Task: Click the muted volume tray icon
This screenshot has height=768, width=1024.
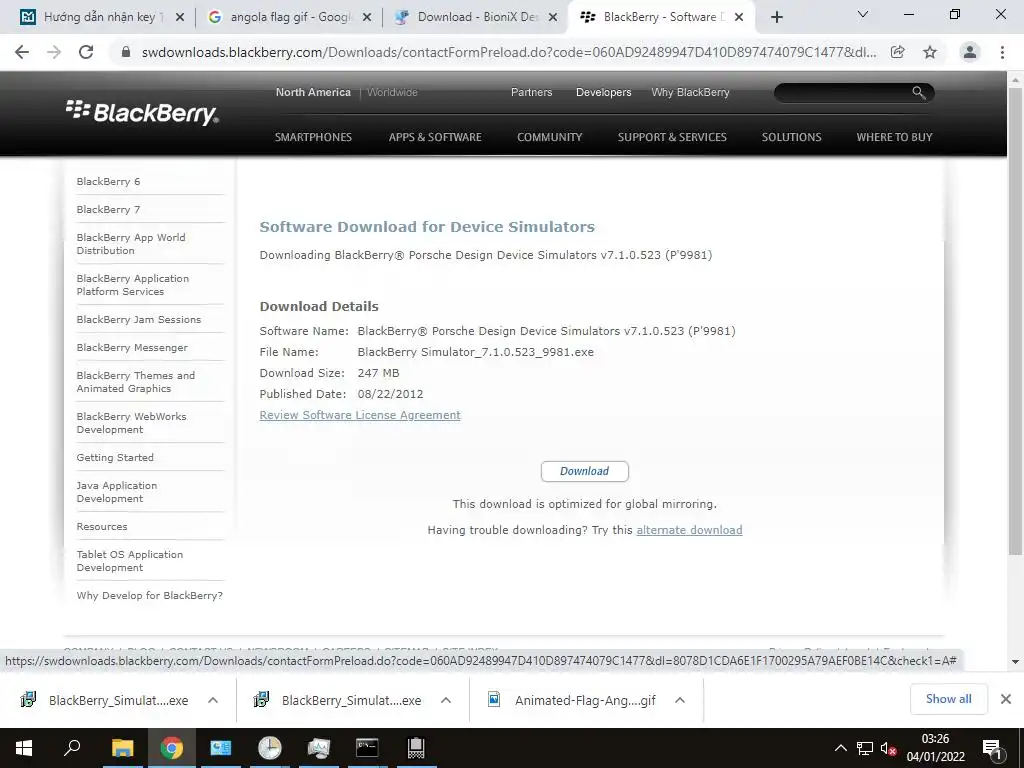Action: click(x=888, y=748)
